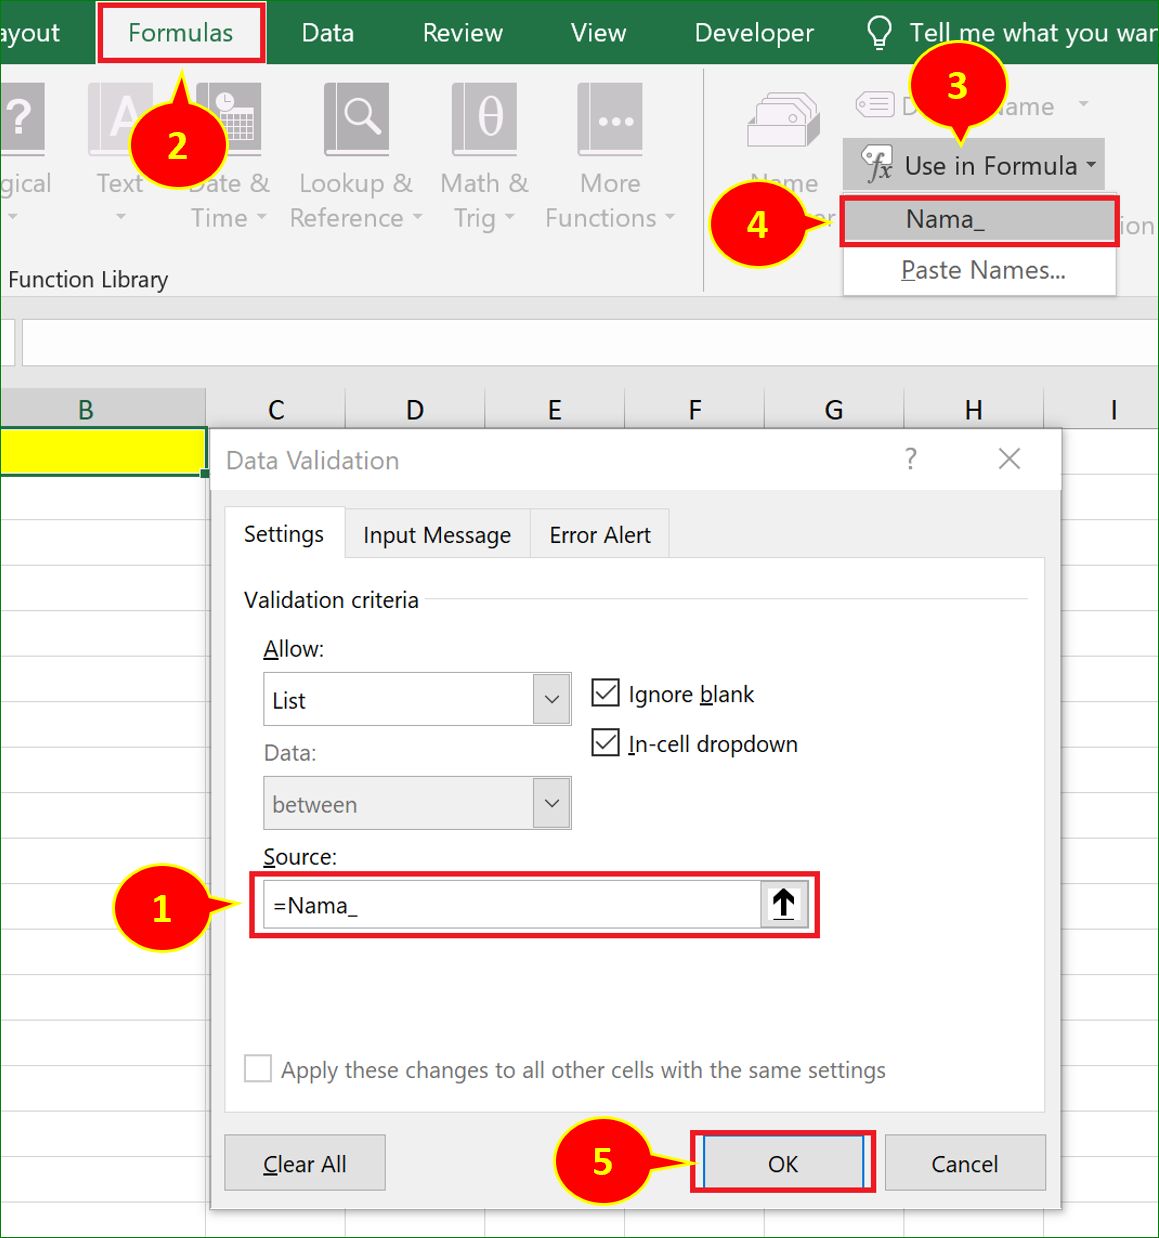Check Apply these changes to all other cells
The image size is (1159, 1238).
pyautogui.click(x=257, y=1068)
